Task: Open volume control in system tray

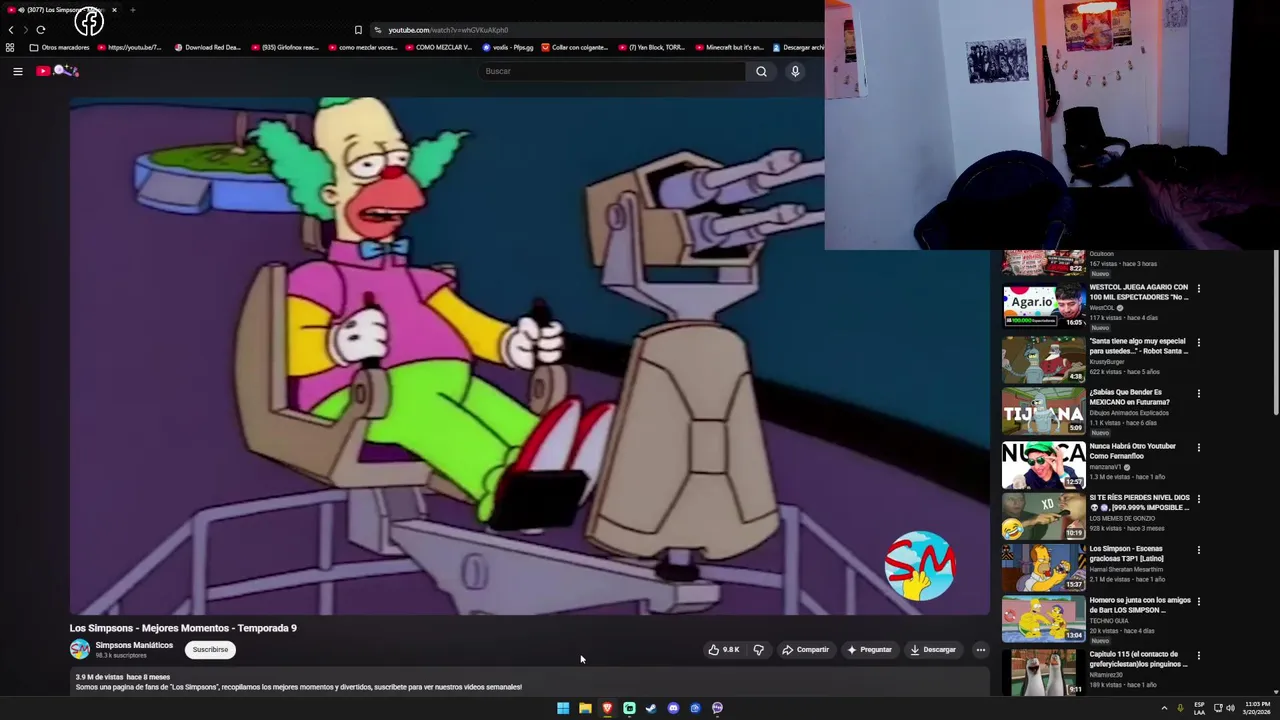Action: click(x=1230, y=708)
